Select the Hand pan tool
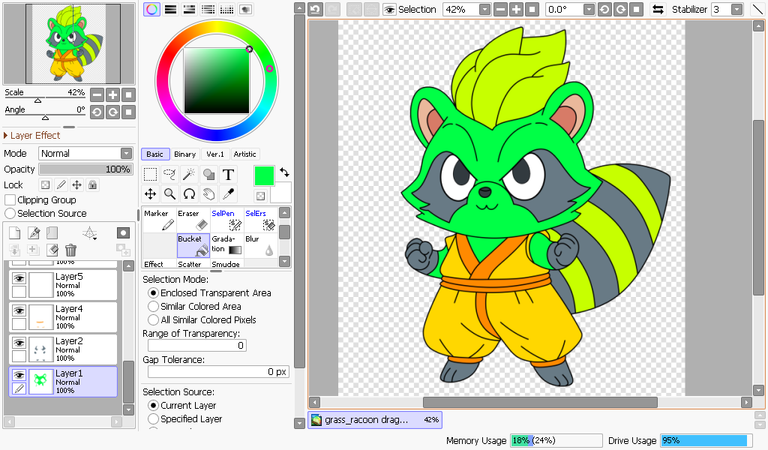Viewport: 768px width, 450px height. tap(209, 194)
